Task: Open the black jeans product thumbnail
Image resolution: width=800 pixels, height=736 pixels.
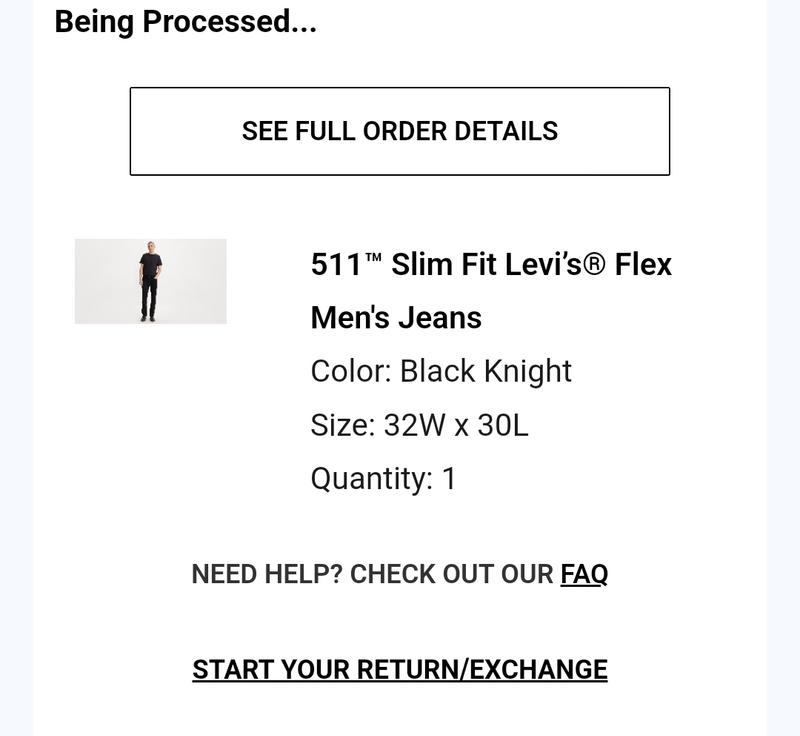Action: pos(151,281)
